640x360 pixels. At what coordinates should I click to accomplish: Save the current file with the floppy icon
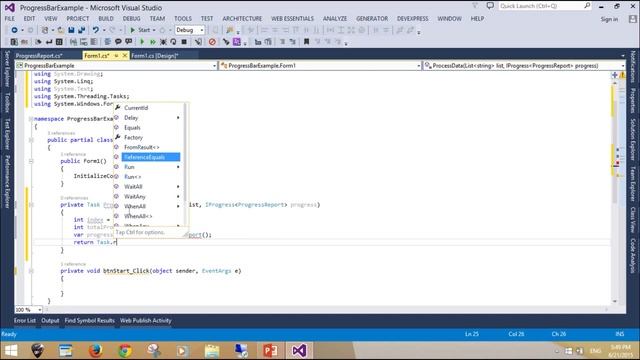(71, 30)
